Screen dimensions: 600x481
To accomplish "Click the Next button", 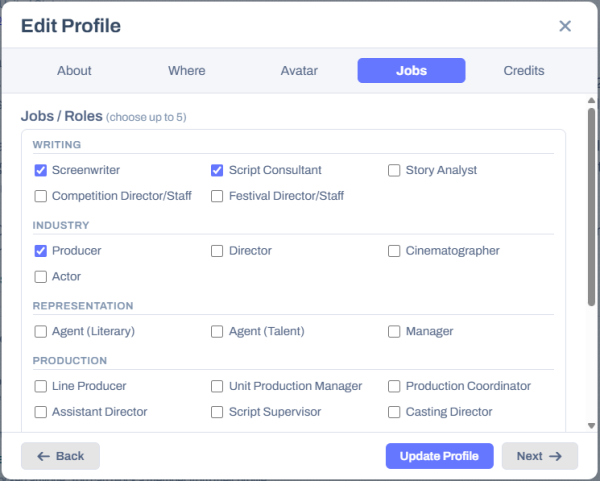I will click(x=540, y=456).
